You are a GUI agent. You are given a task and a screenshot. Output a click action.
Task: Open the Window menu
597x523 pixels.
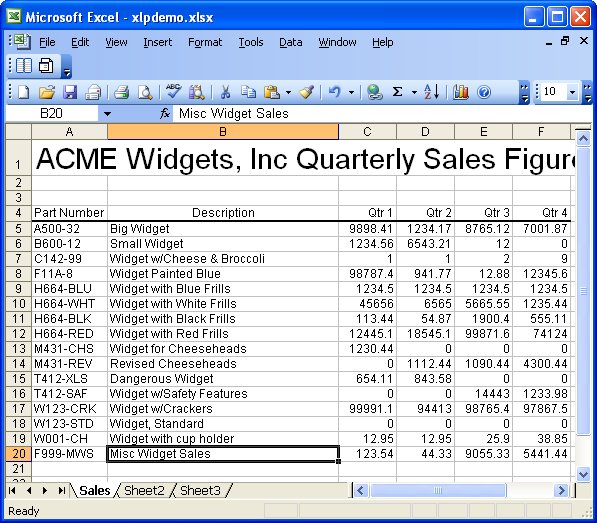[x=337, y=42]
